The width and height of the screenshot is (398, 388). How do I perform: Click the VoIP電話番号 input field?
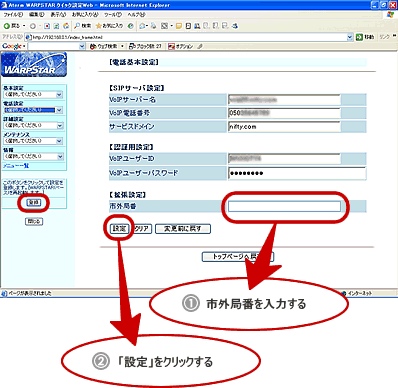click(284, 113)
